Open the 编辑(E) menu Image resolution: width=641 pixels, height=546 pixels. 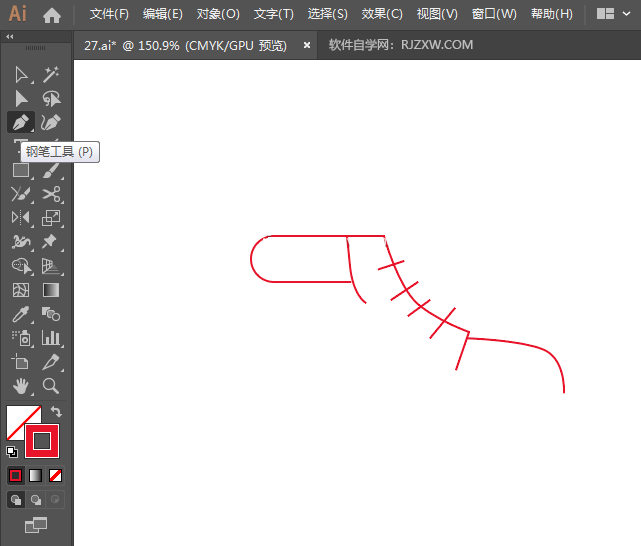click(163, 14)
